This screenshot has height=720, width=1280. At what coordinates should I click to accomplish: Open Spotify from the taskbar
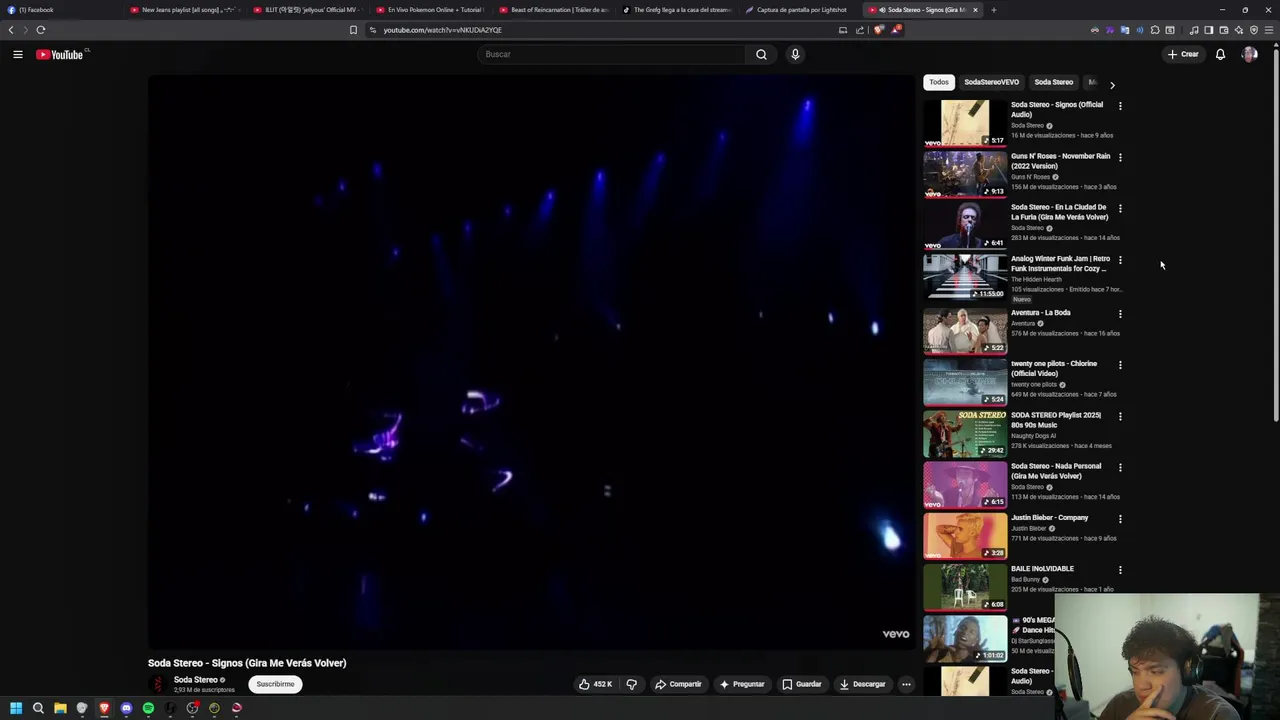(148, 708)
